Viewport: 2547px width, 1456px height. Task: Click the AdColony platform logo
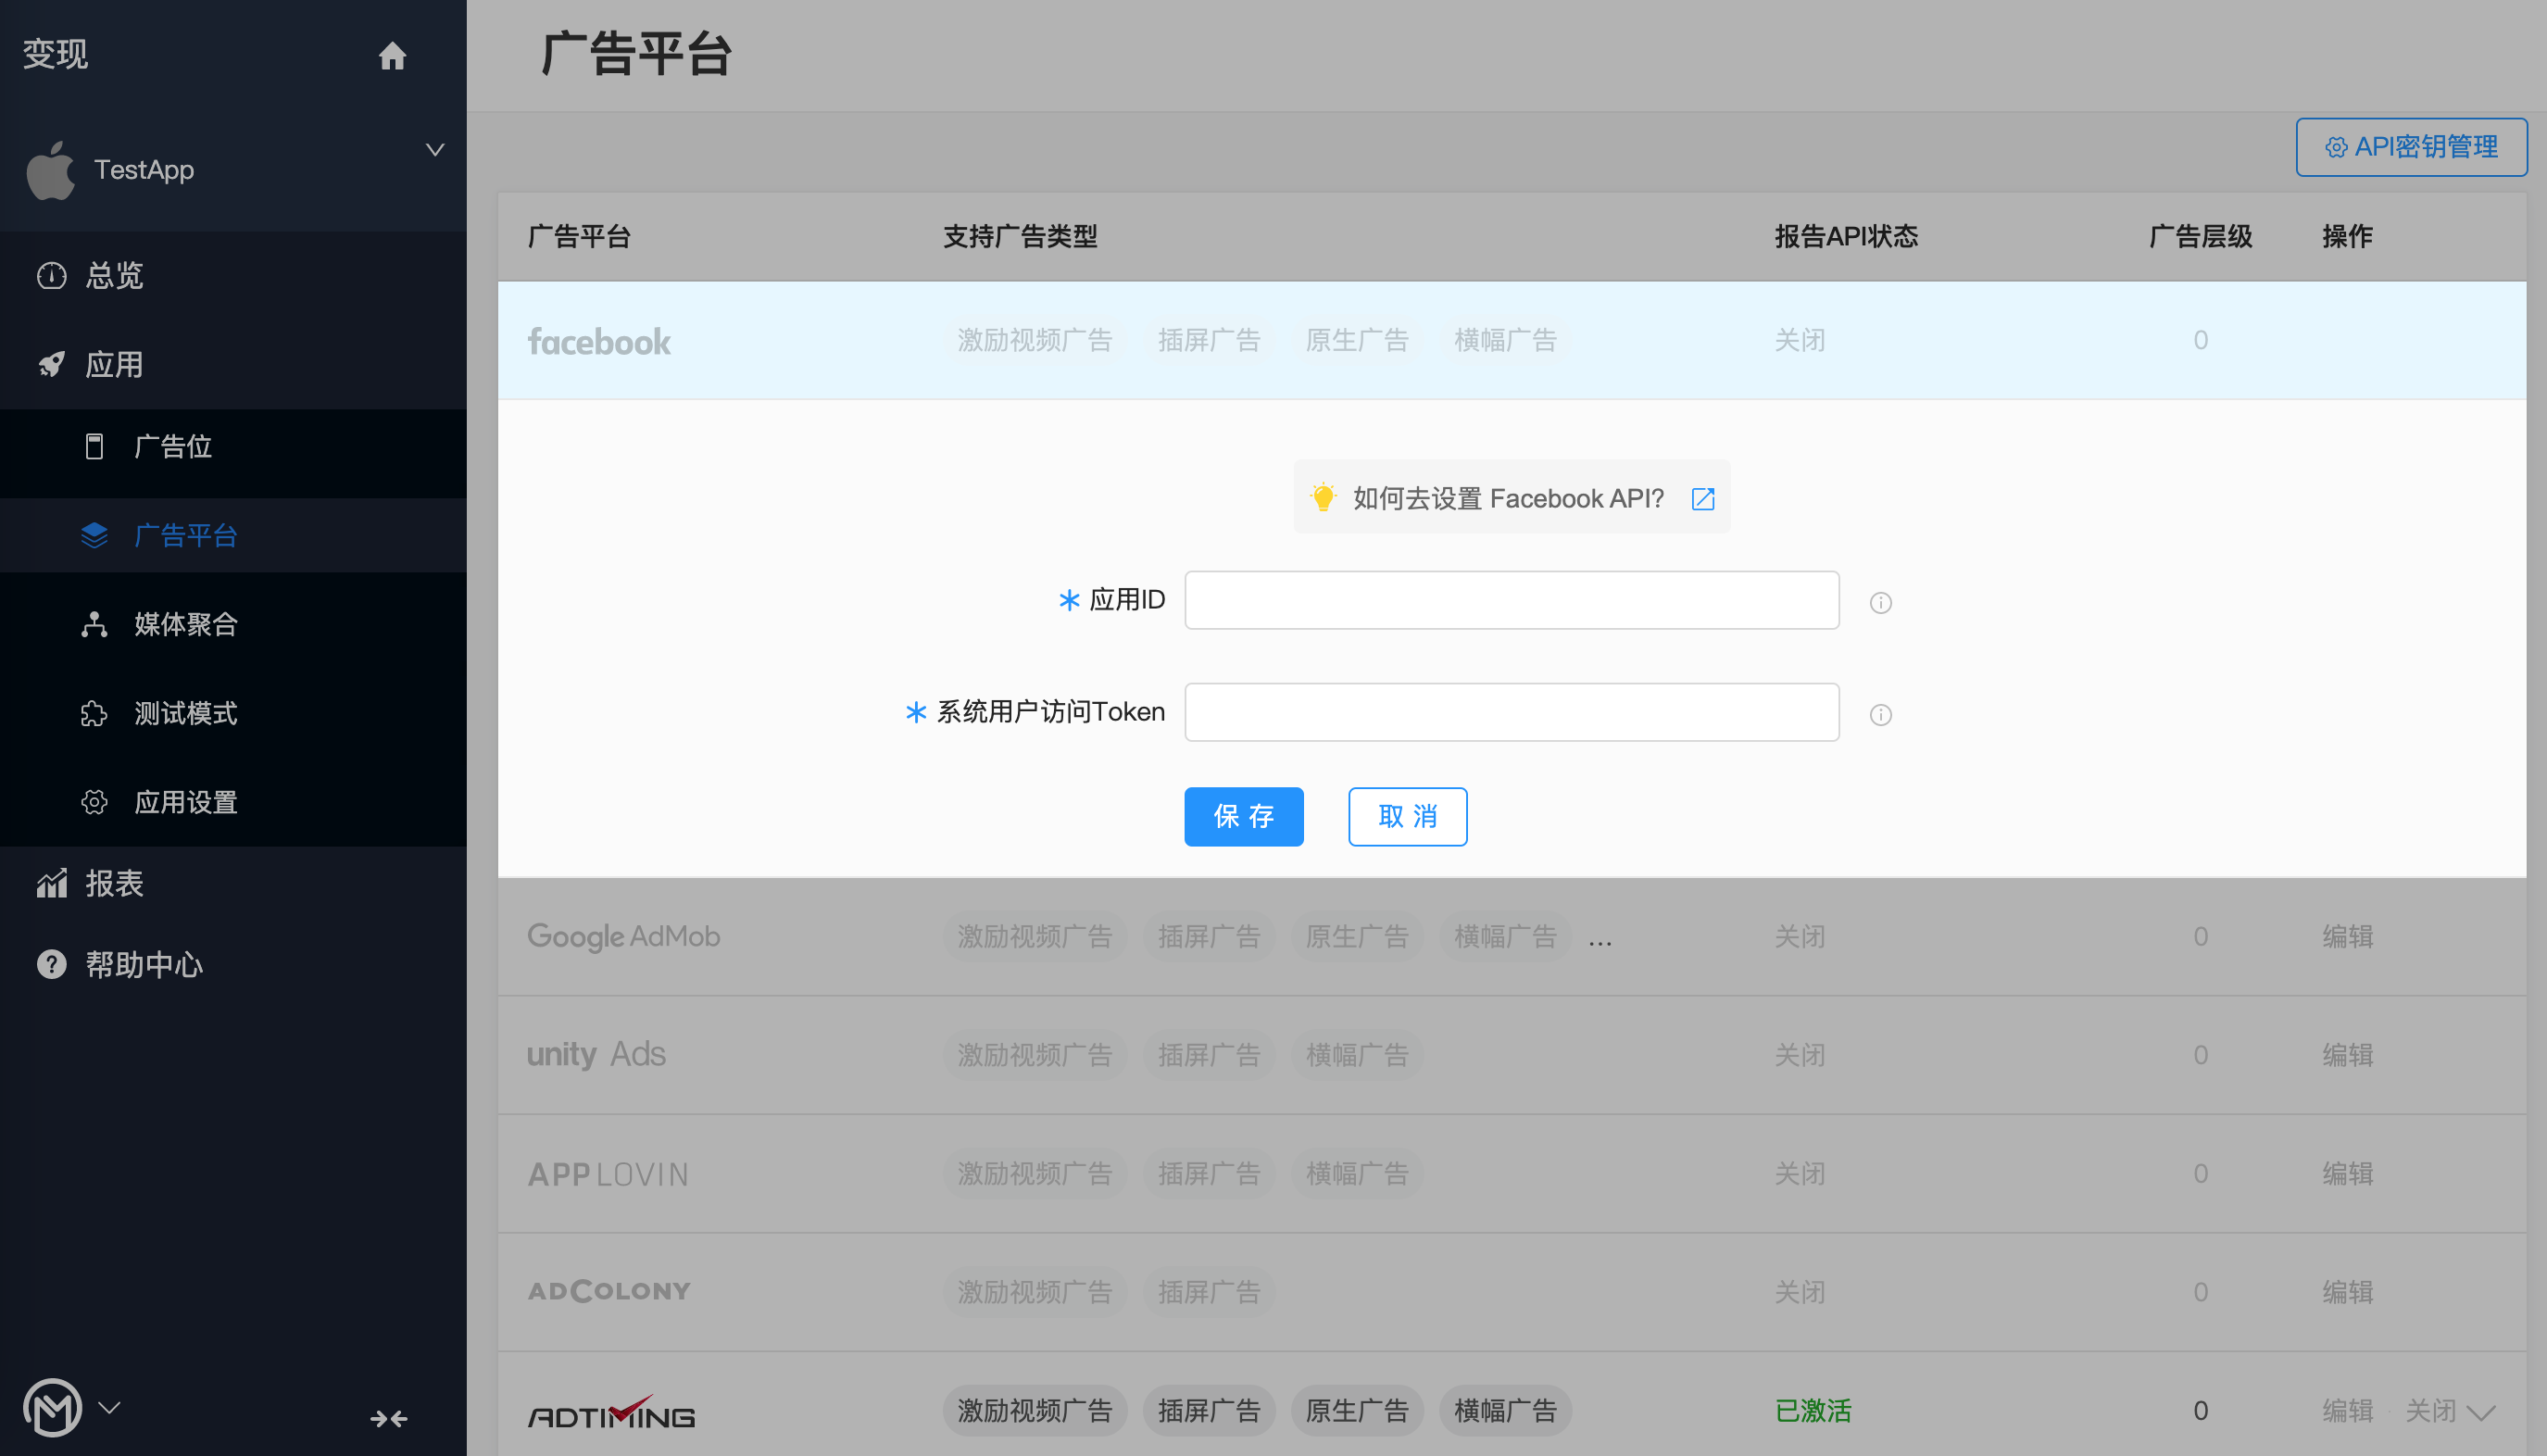[609, 1291]
